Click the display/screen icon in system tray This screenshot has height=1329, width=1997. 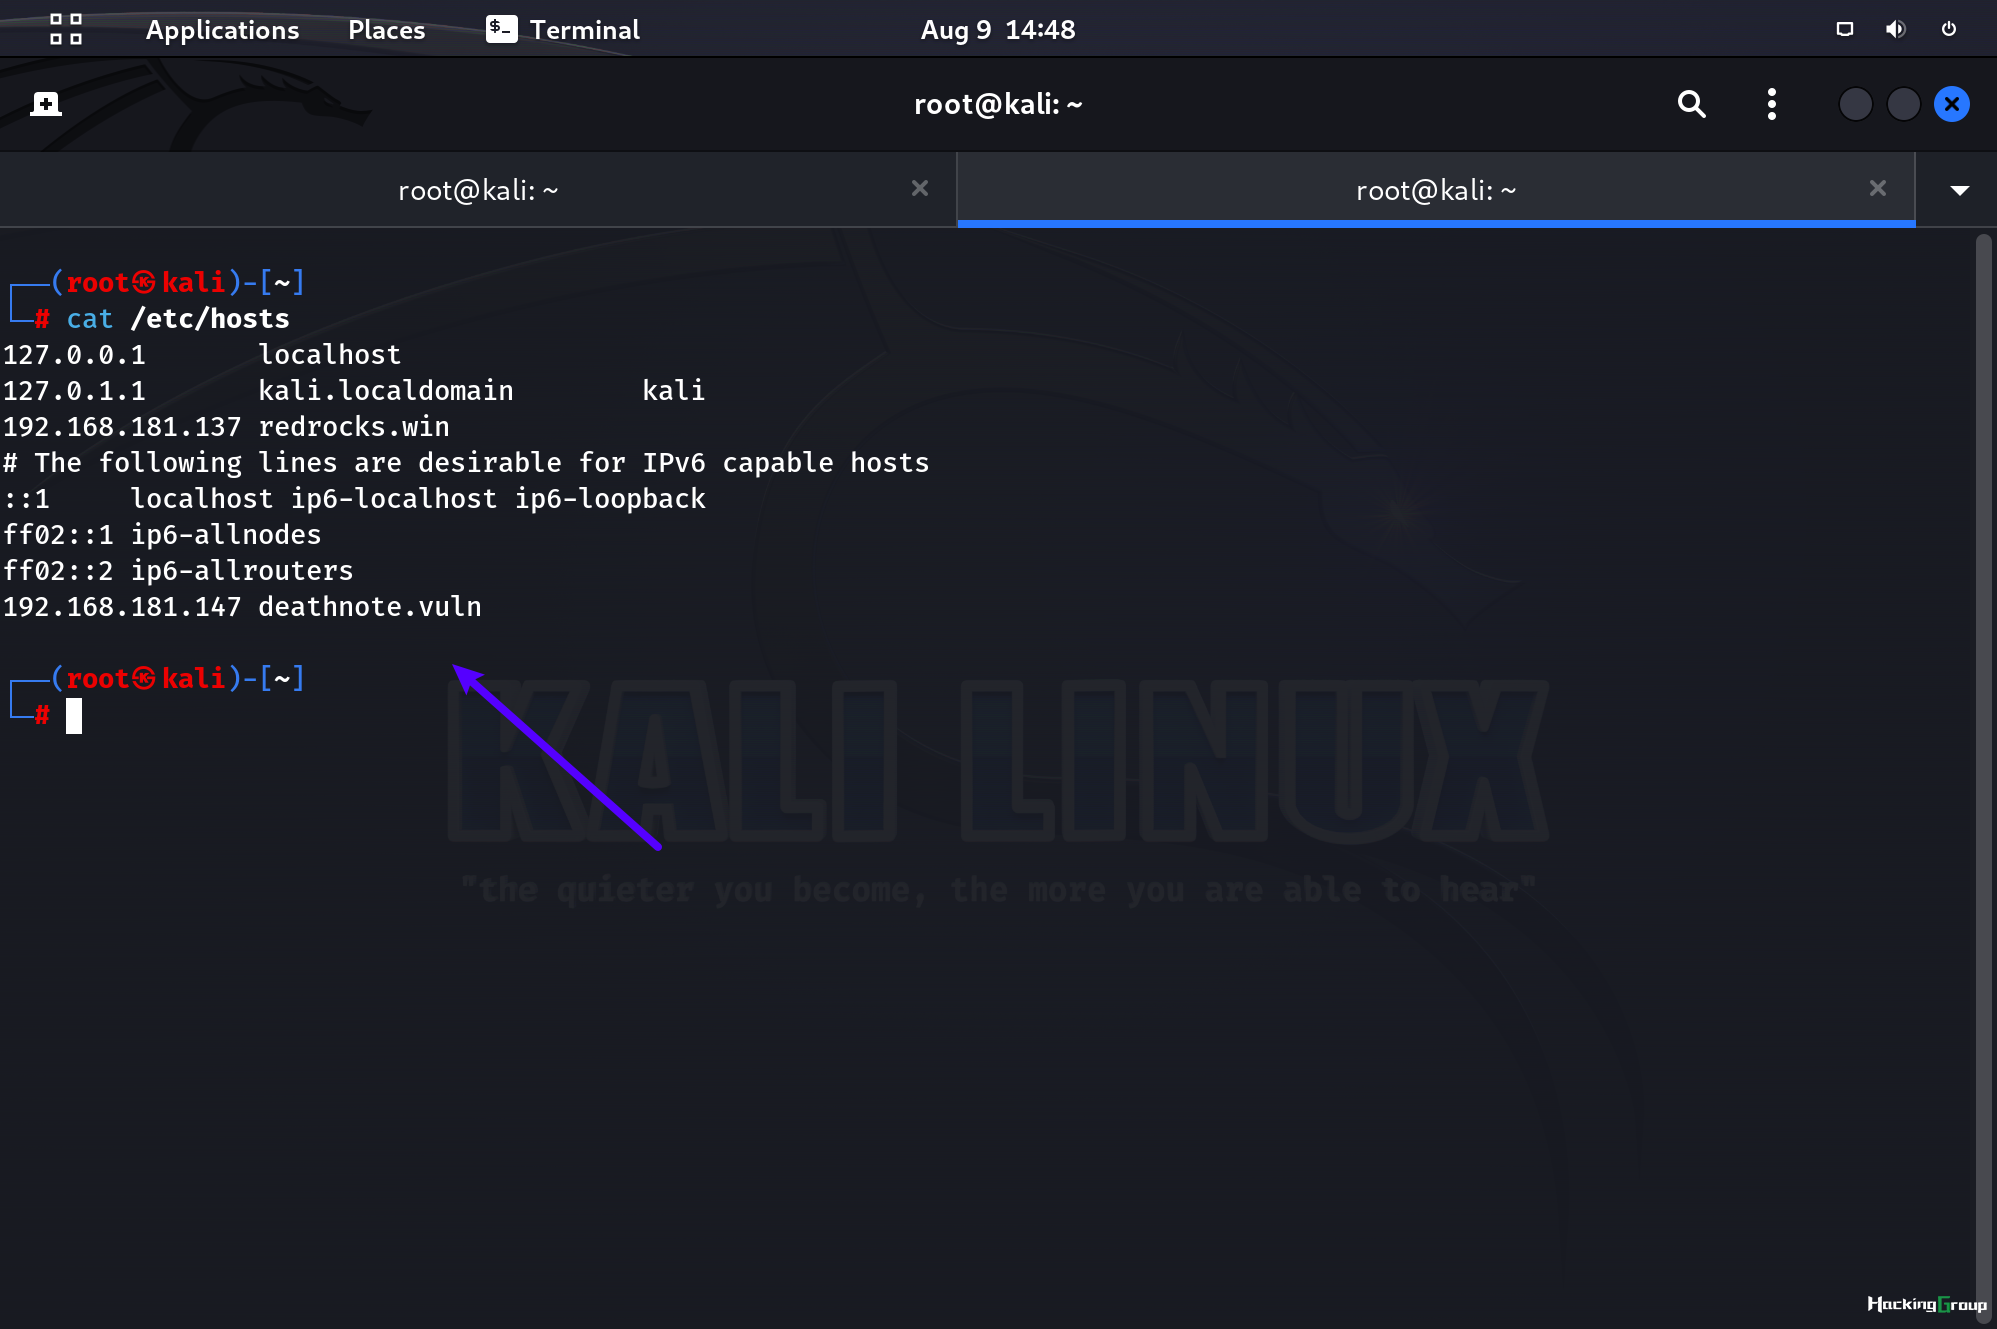[1845, 29]
